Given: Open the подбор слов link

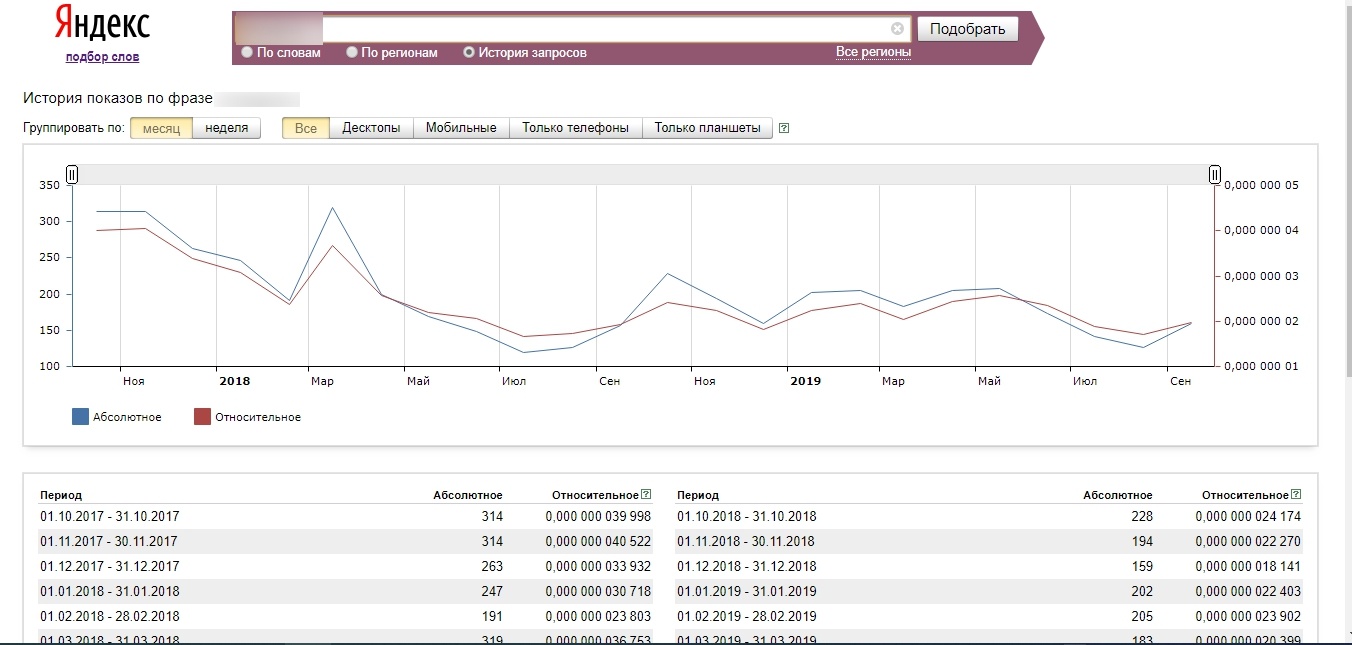Looking at the screenshot, I should pos(102,57).
